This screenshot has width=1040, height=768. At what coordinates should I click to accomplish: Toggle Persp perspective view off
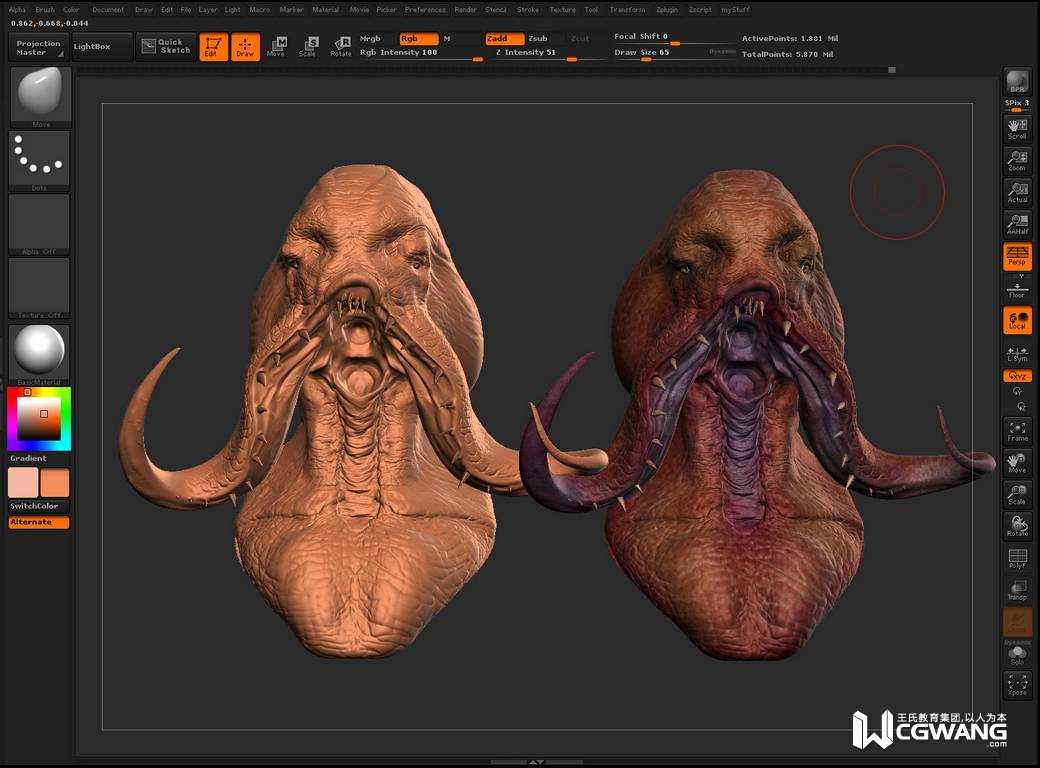(1017, 256)
